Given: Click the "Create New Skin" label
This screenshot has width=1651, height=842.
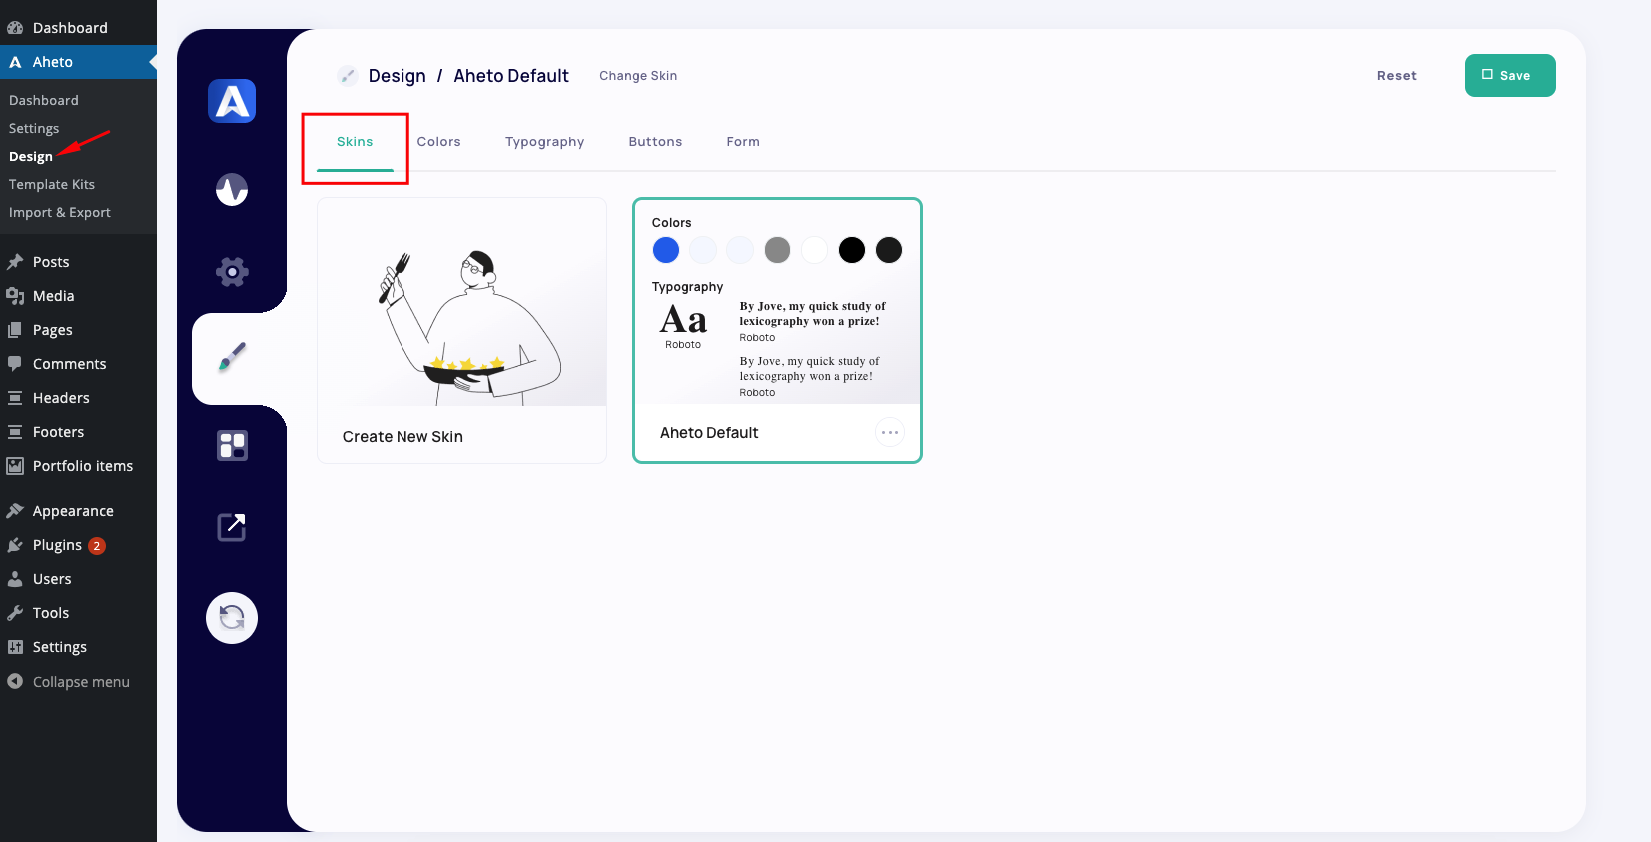Looking at the screenshot, I should click(403, 437).
